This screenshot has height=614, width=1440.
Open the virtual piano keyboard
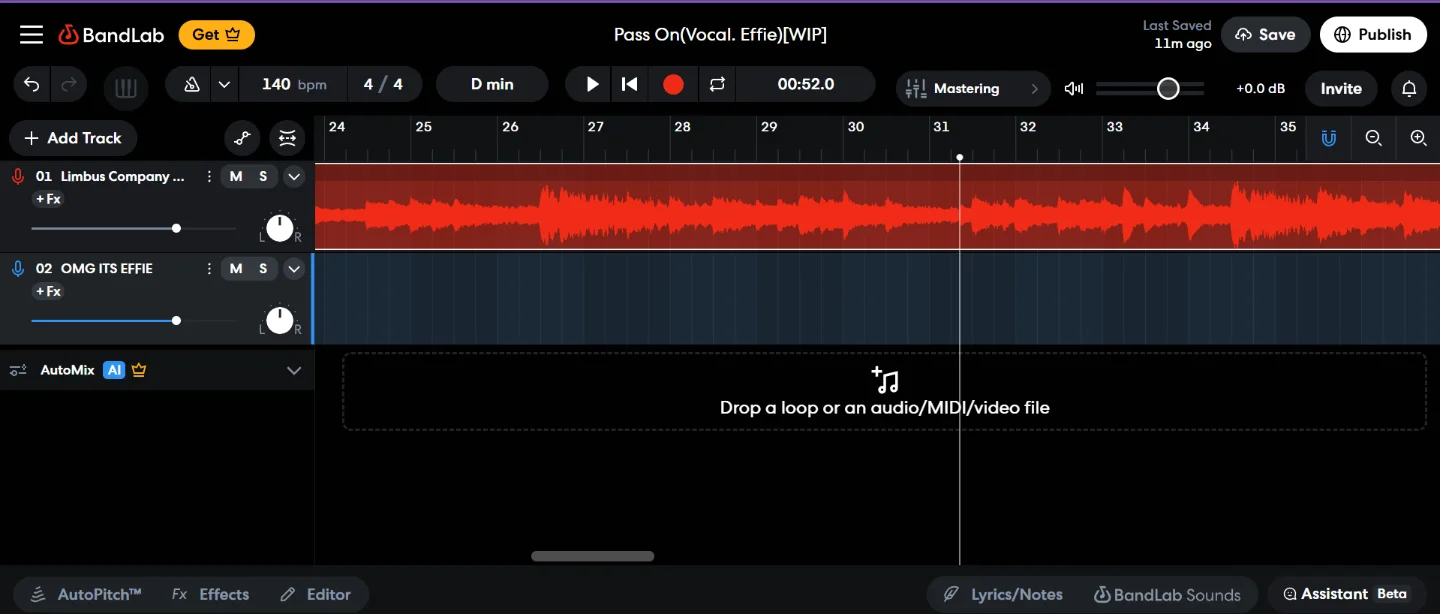[126, 88]
